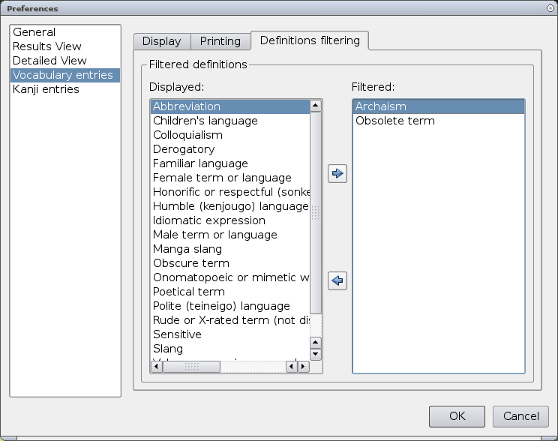Select Female term or language

[x=230, y=178]
